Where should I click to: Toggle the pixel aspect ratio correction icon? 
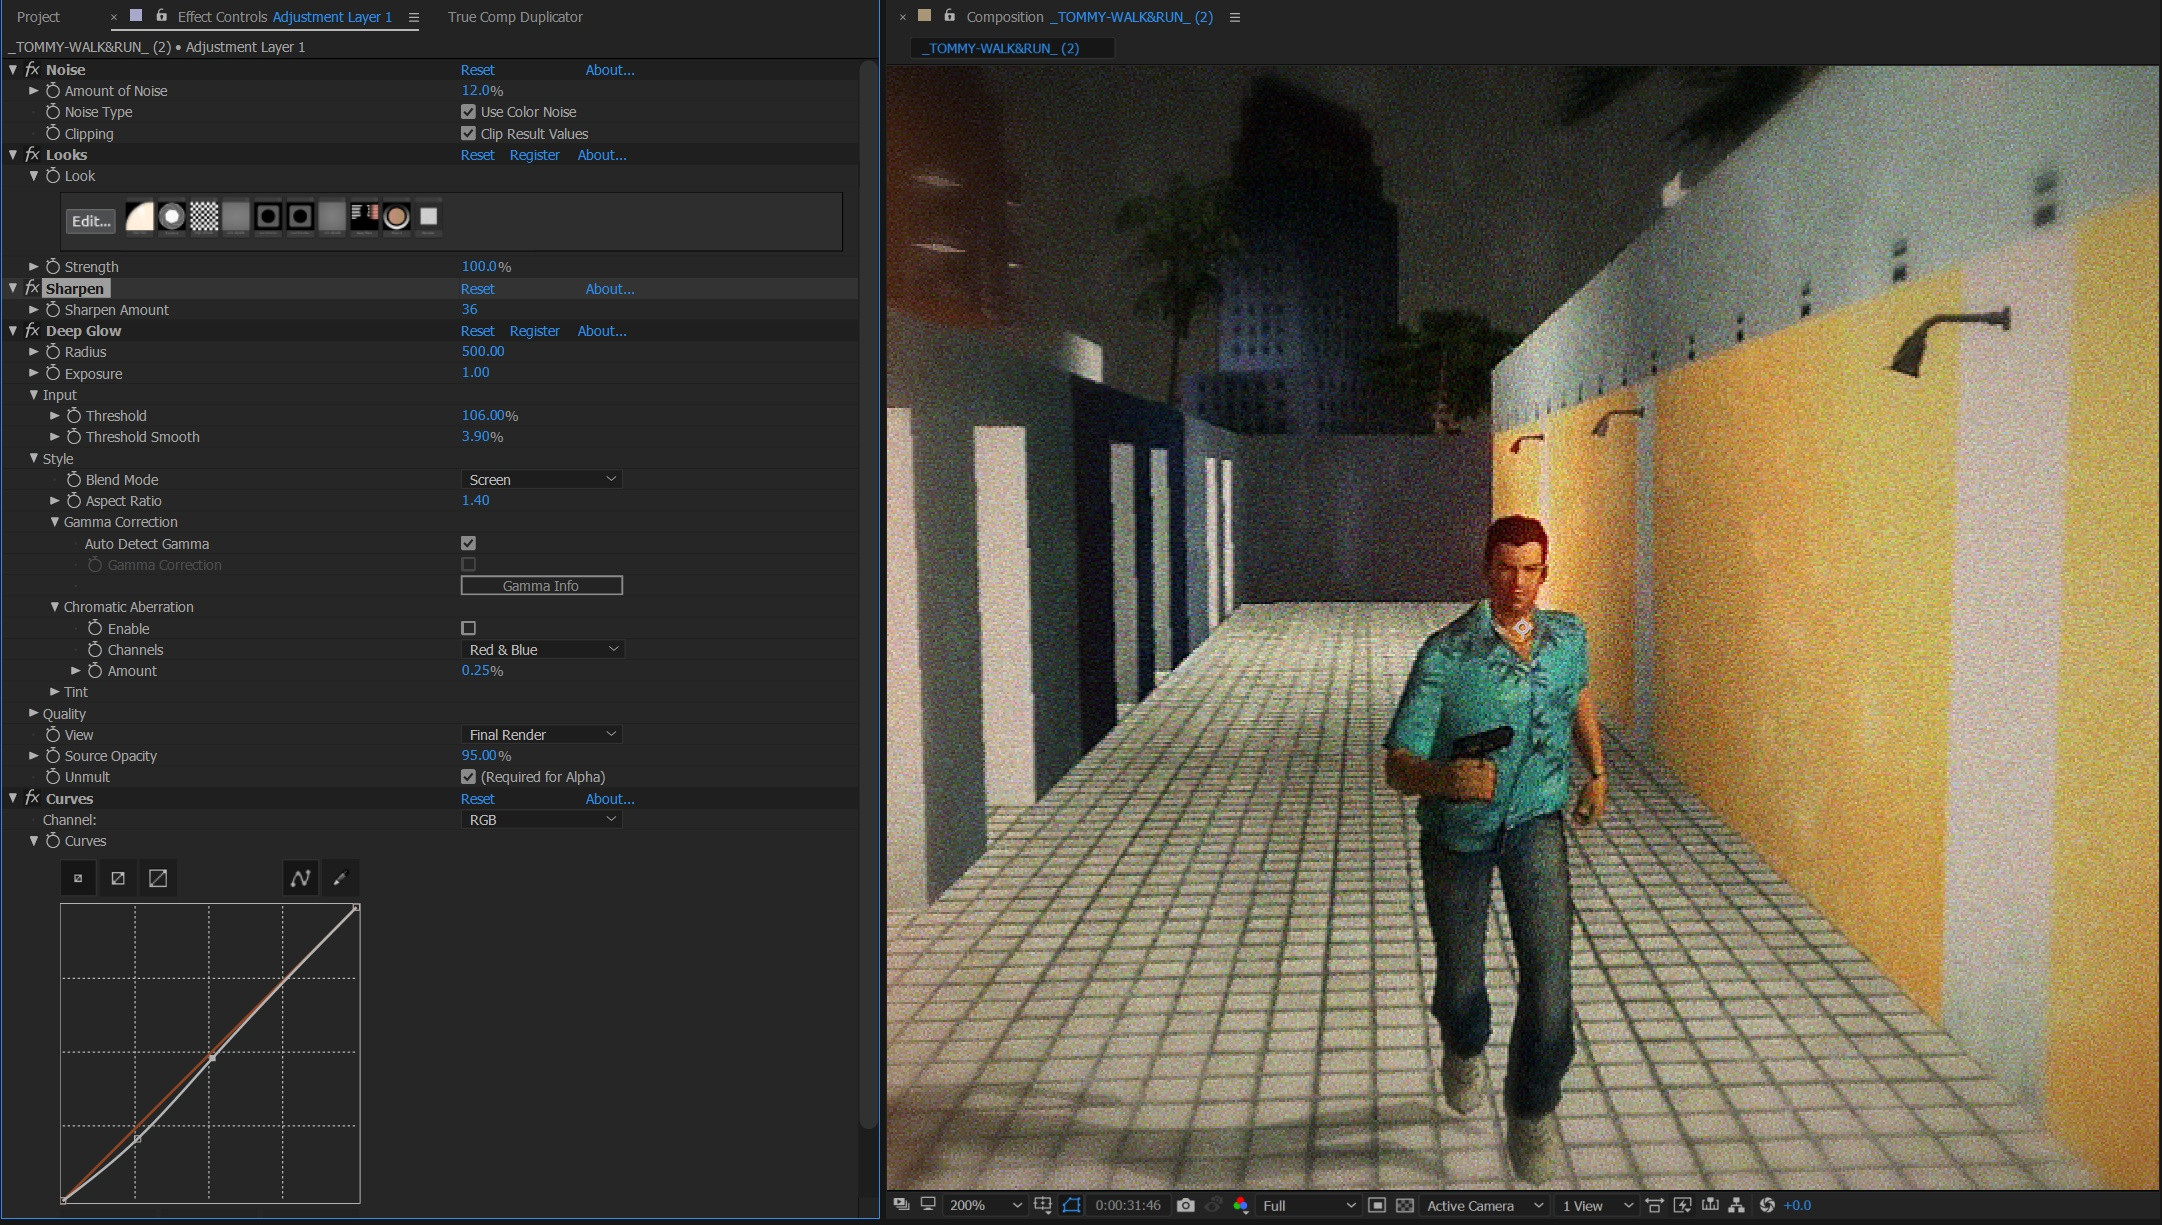[x=1654, y=1205]
